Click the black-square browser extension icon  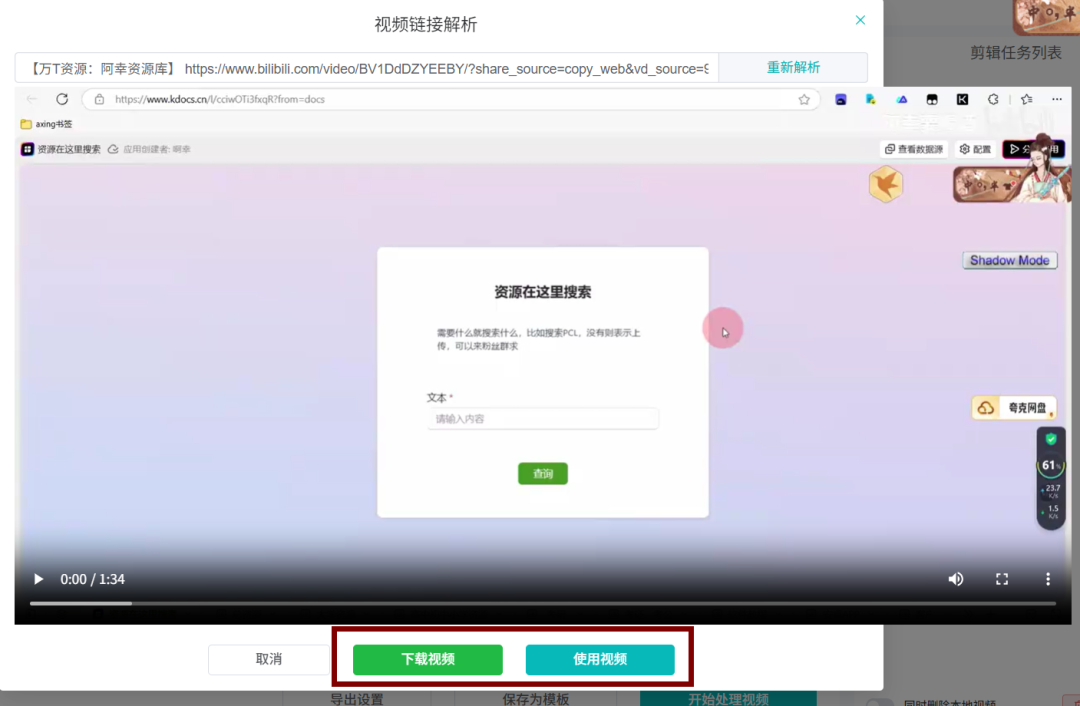pyautogui.click(x=932, y=99)
